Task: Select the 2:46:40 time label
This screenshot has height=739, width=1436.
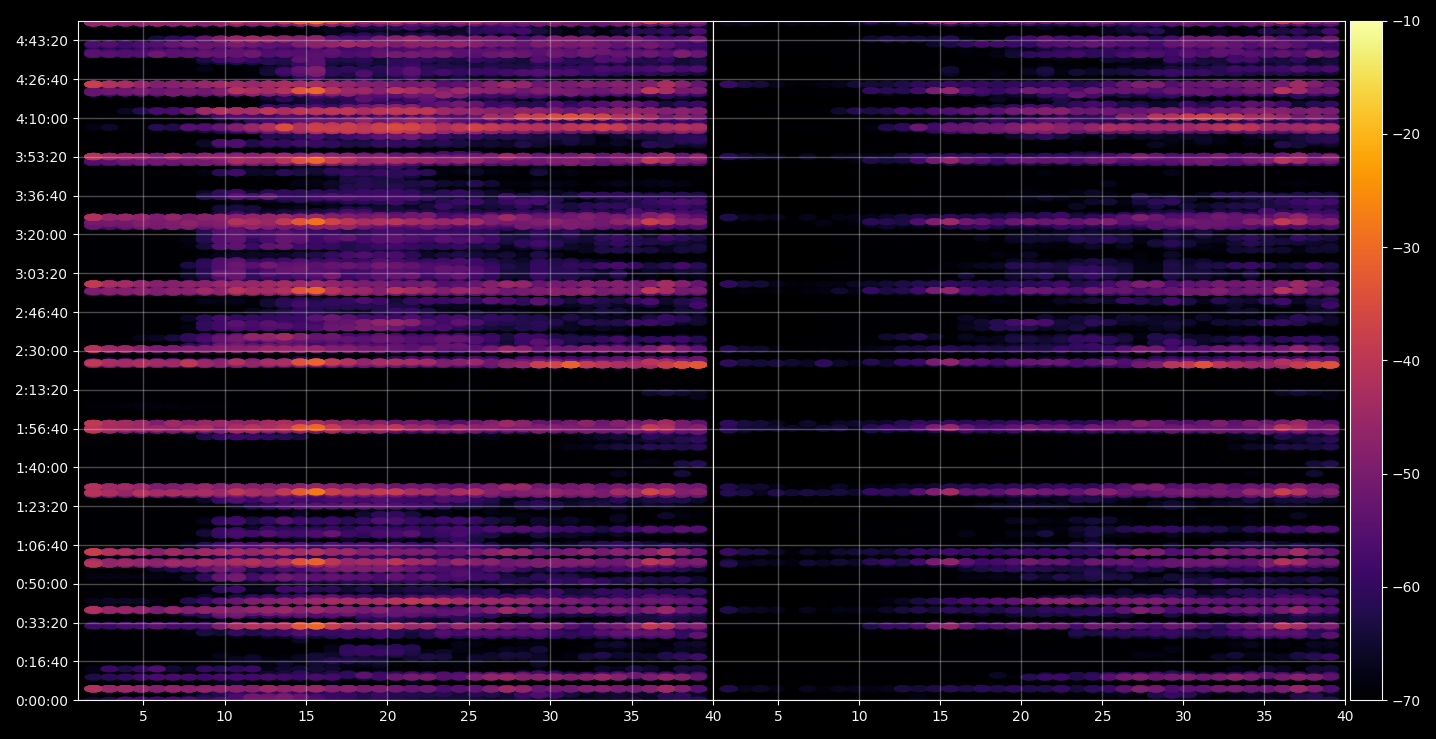Action: [42, 313]
